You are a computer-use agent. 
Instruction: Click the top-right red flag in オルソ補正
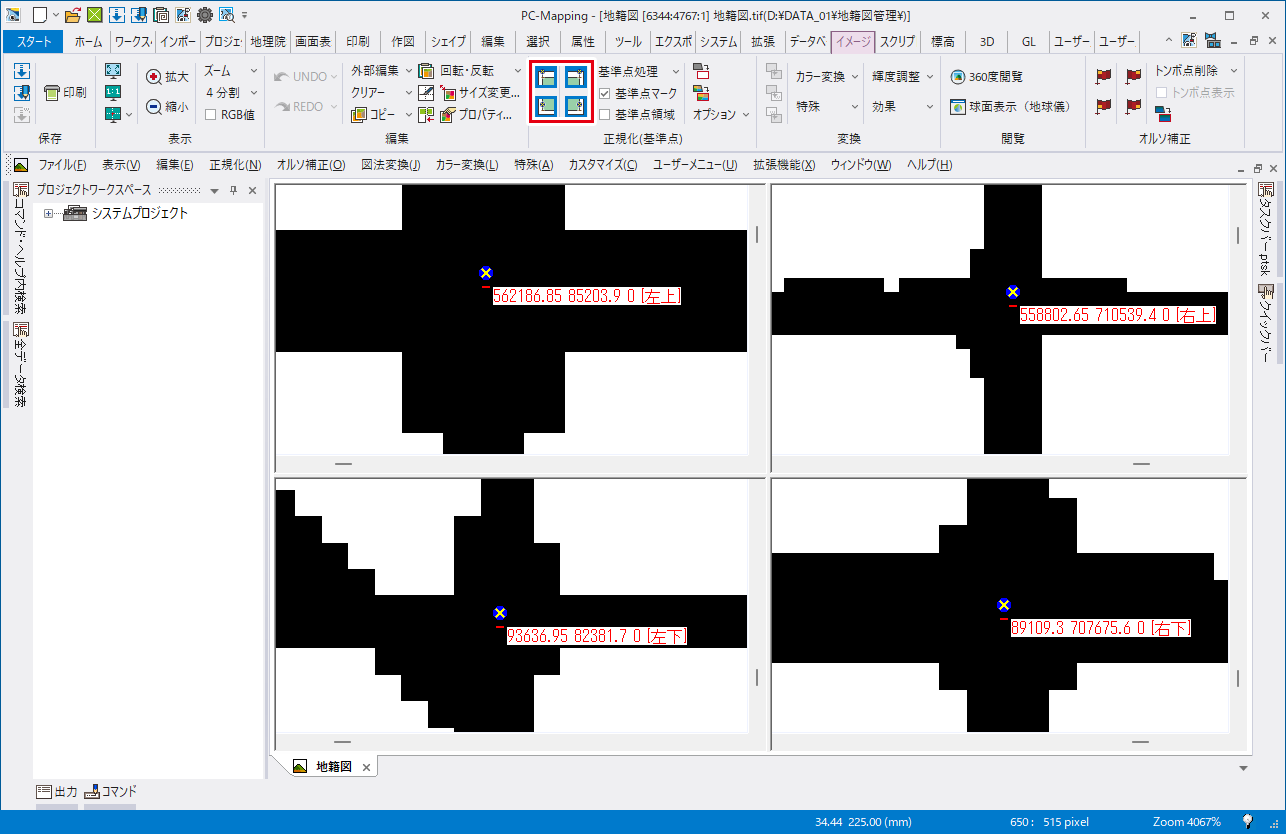[x=1134, y=76]
